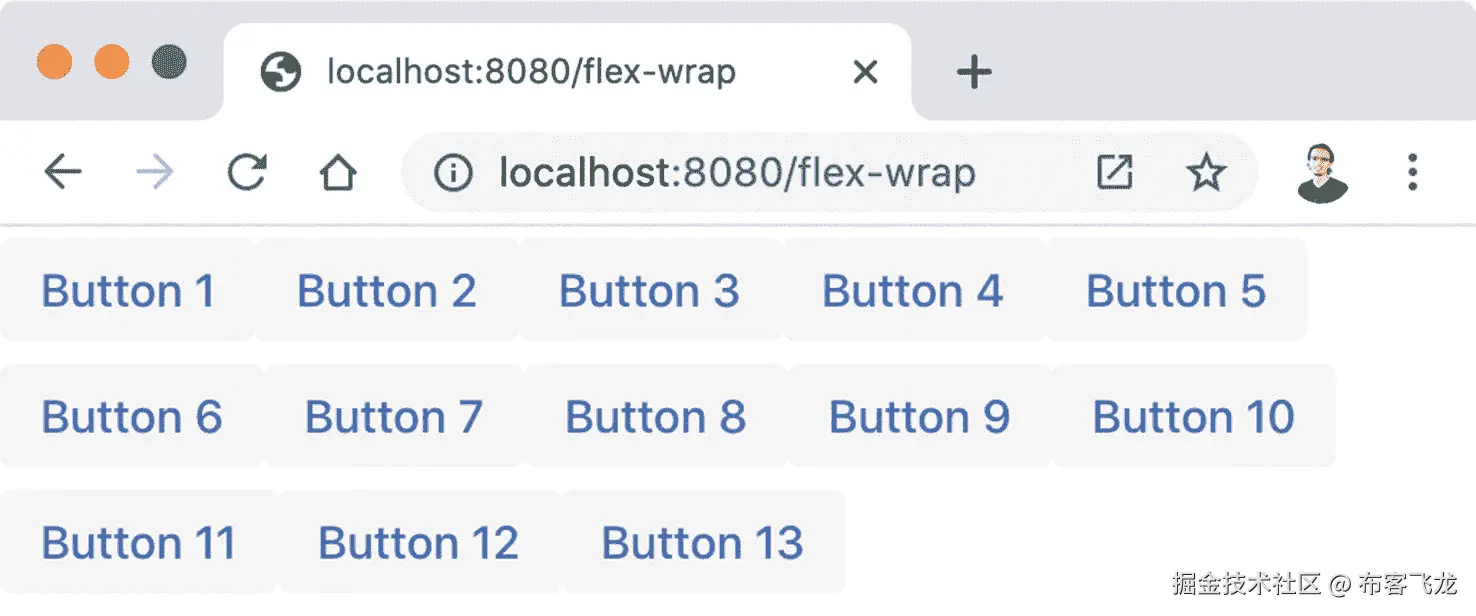Click Button 7
Image resolution: width=1476 pixels, height=616 pixels.
point(394,416)
